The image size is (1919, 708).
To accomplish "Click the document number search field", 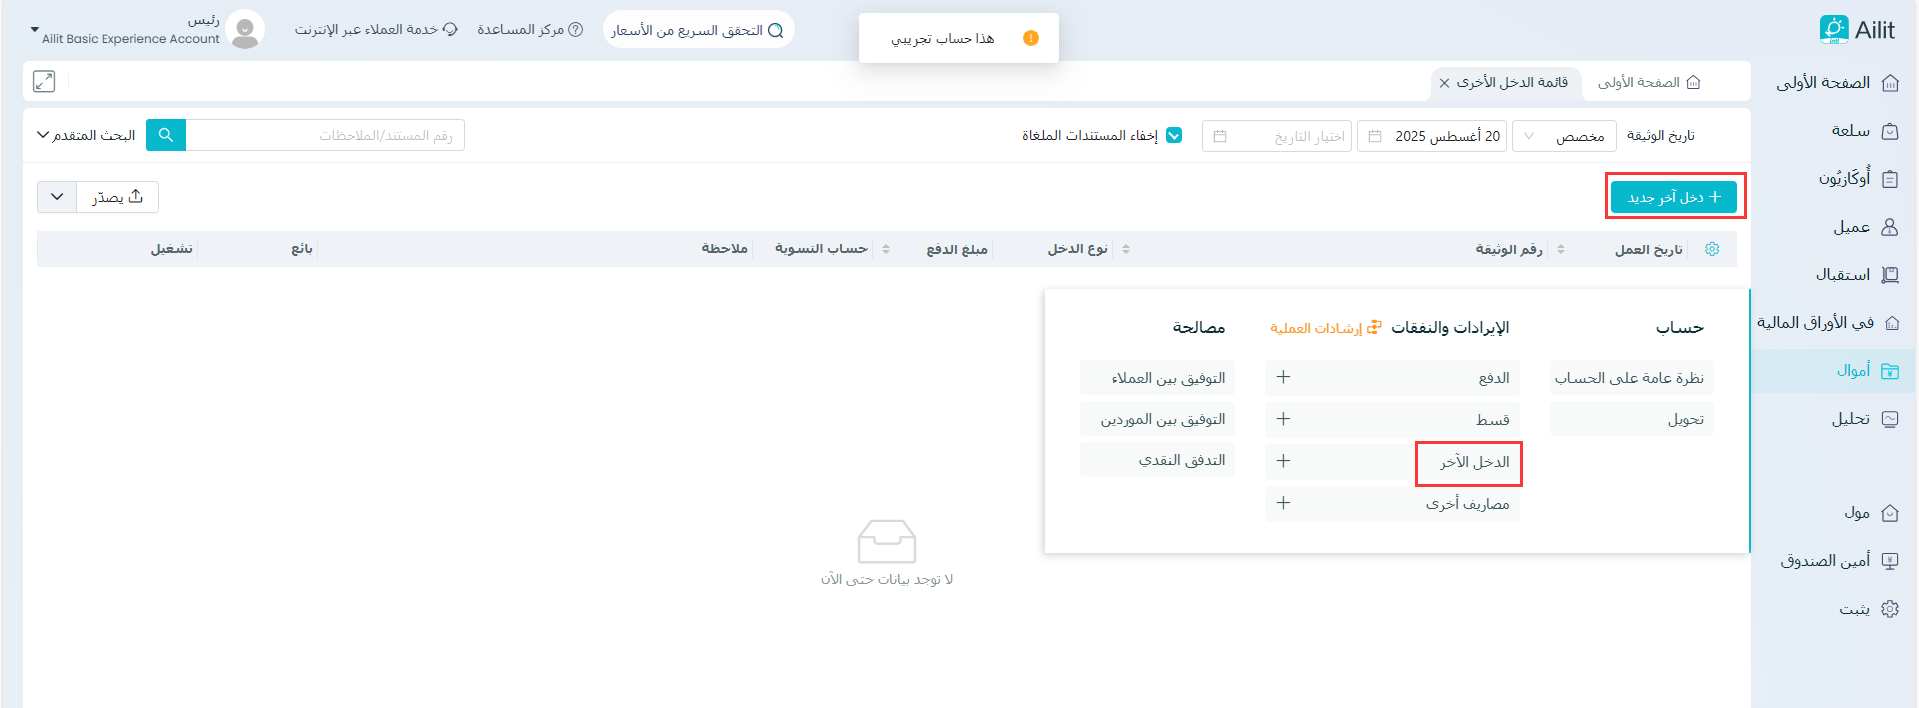I will pos(325,135).
